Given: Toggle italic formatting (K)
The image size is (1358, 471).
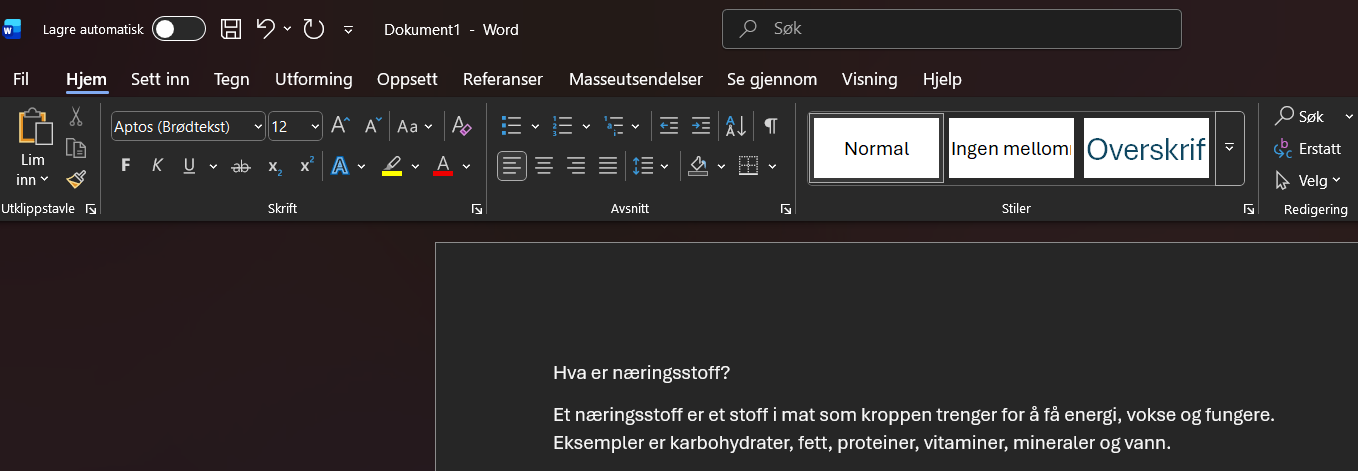Looking at the screenshot, I should point(157,166).
